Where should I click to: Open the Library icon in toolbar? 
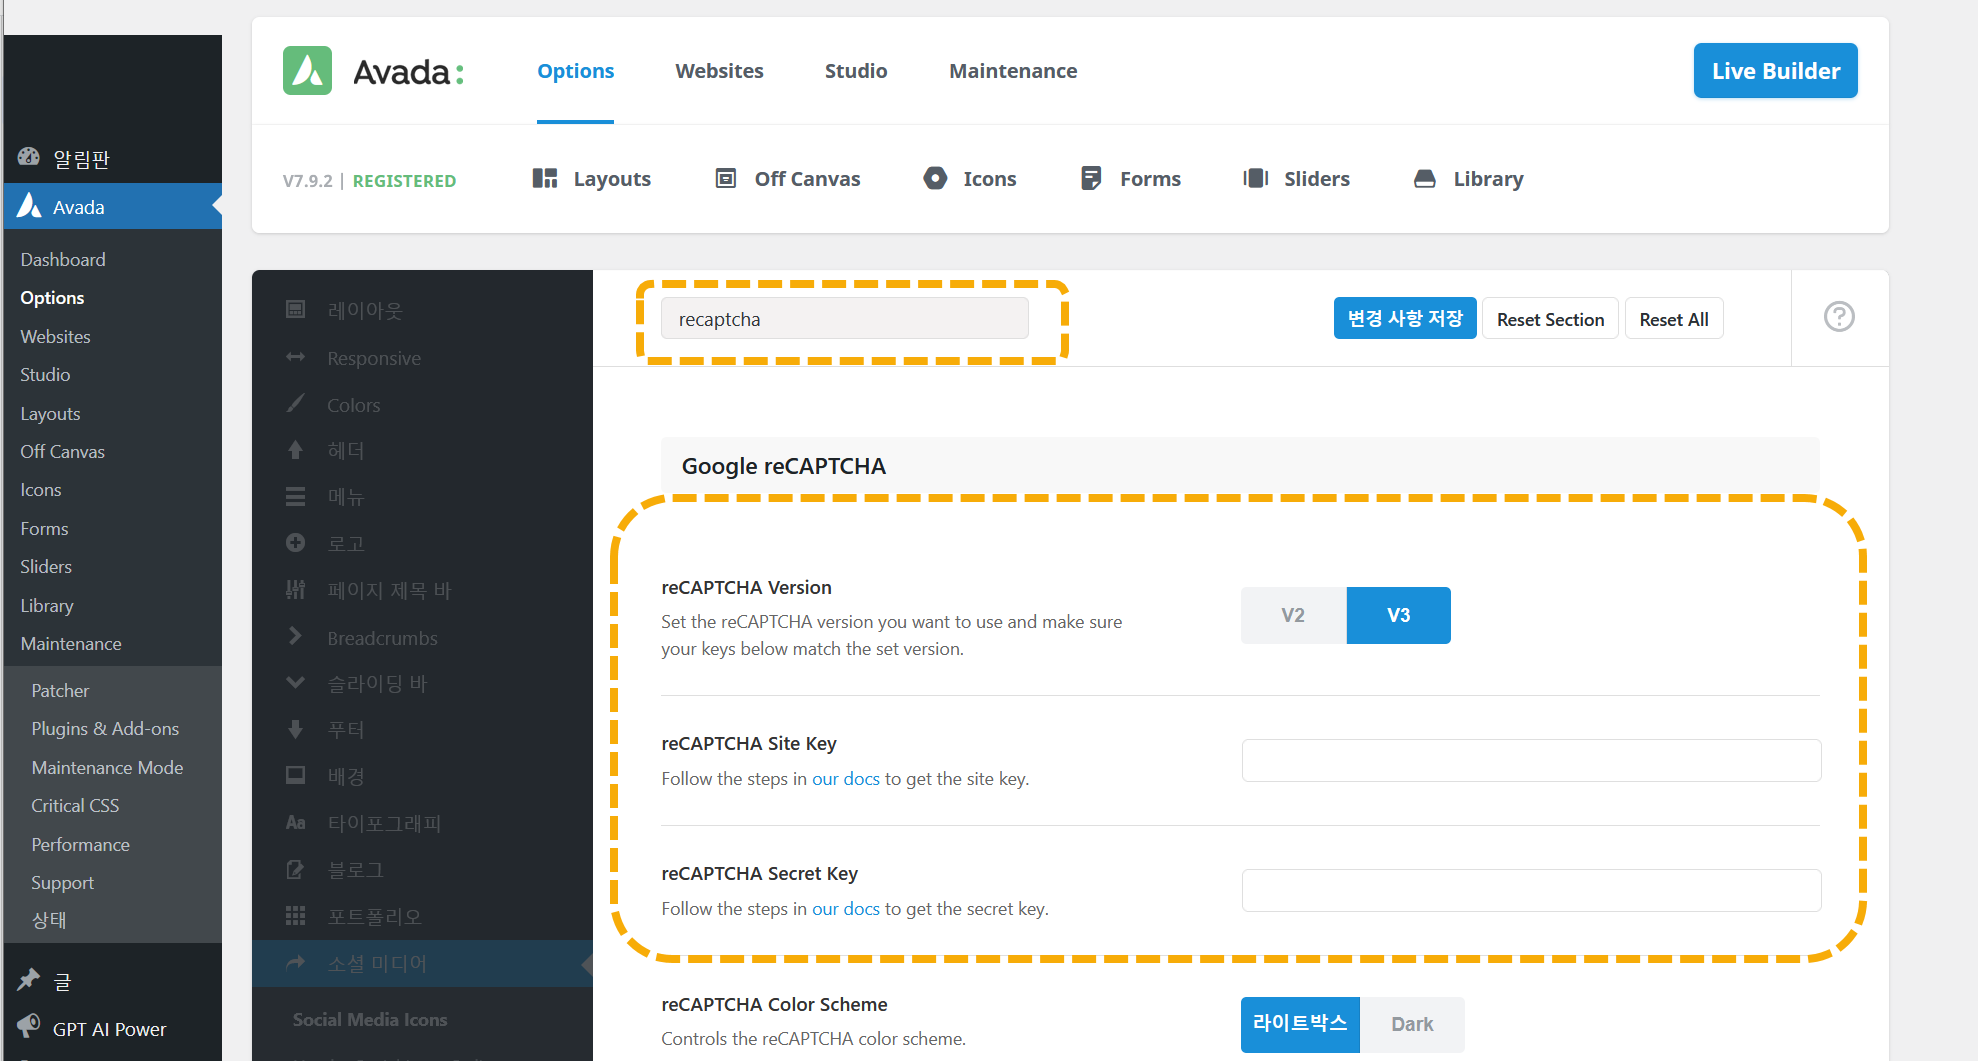point(1425,179)
